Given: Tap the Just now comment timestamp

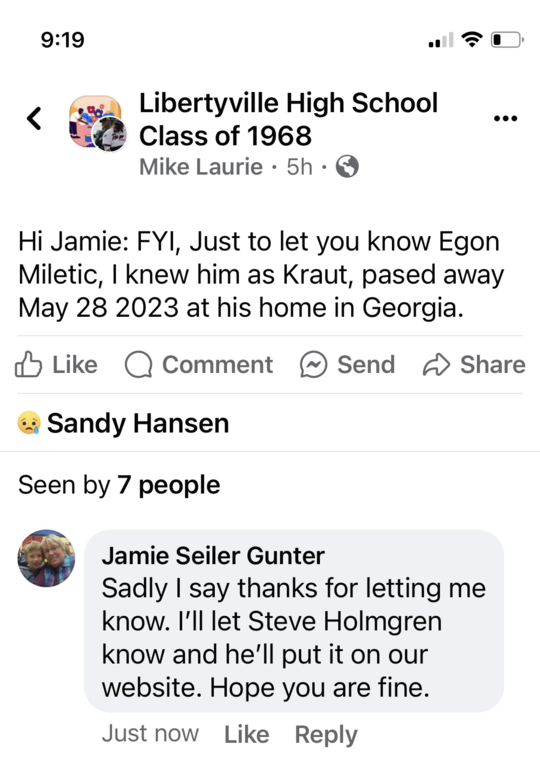Looking at the screenshot, I should 150,734.
